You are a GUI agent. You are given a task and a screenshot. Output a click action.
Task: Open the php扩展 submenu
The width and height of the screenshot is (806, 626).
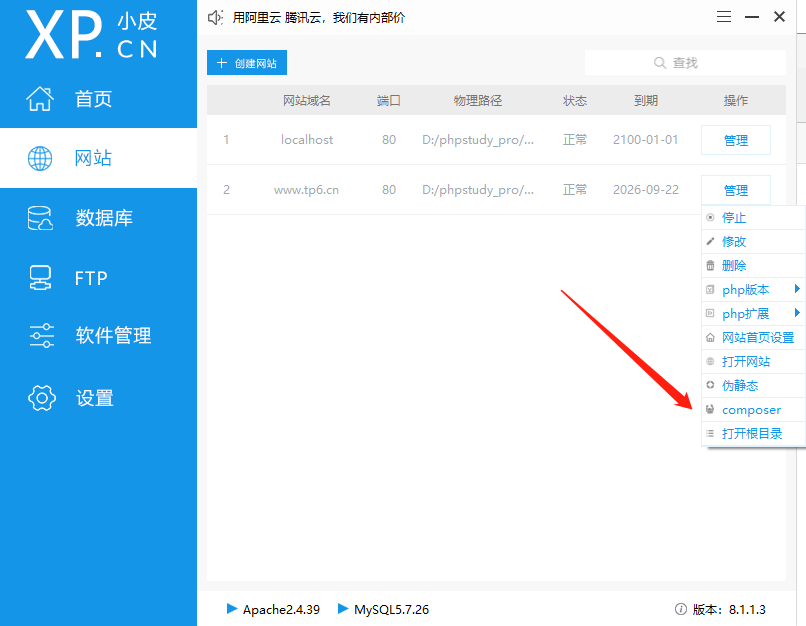753,314
